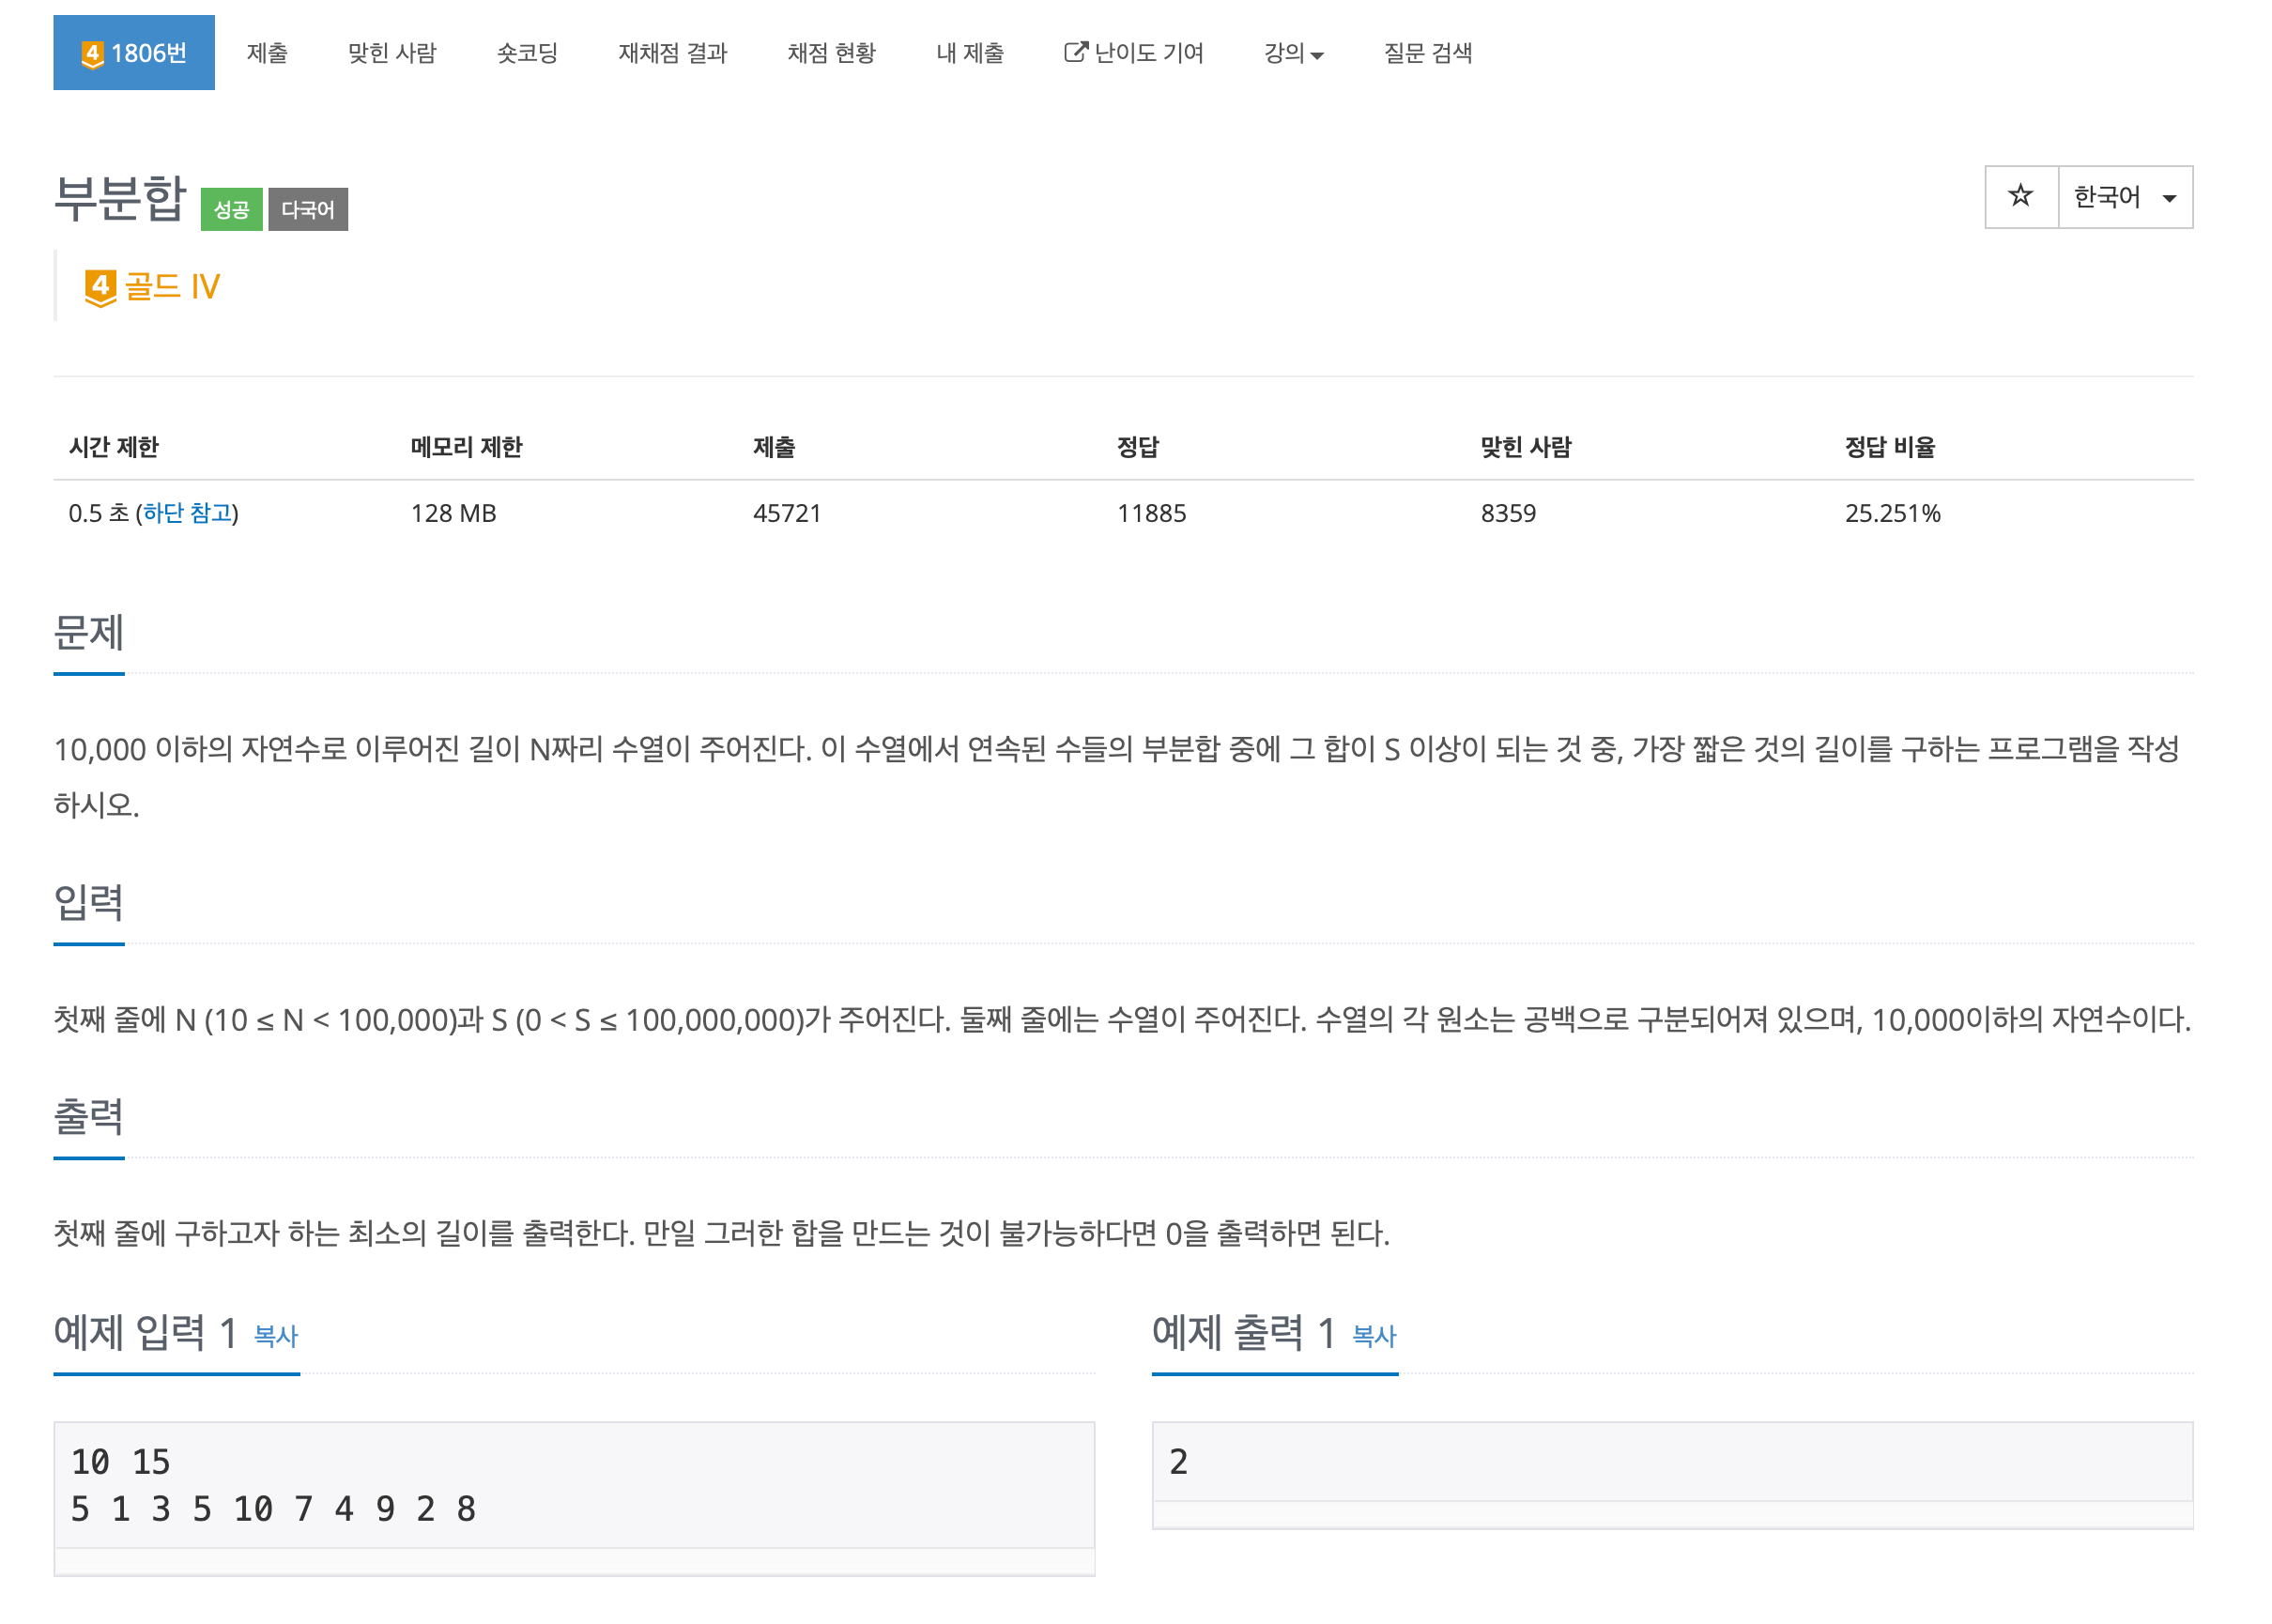
Task: Copy example output 1 with 복사
Action: click(1373, 1335)
